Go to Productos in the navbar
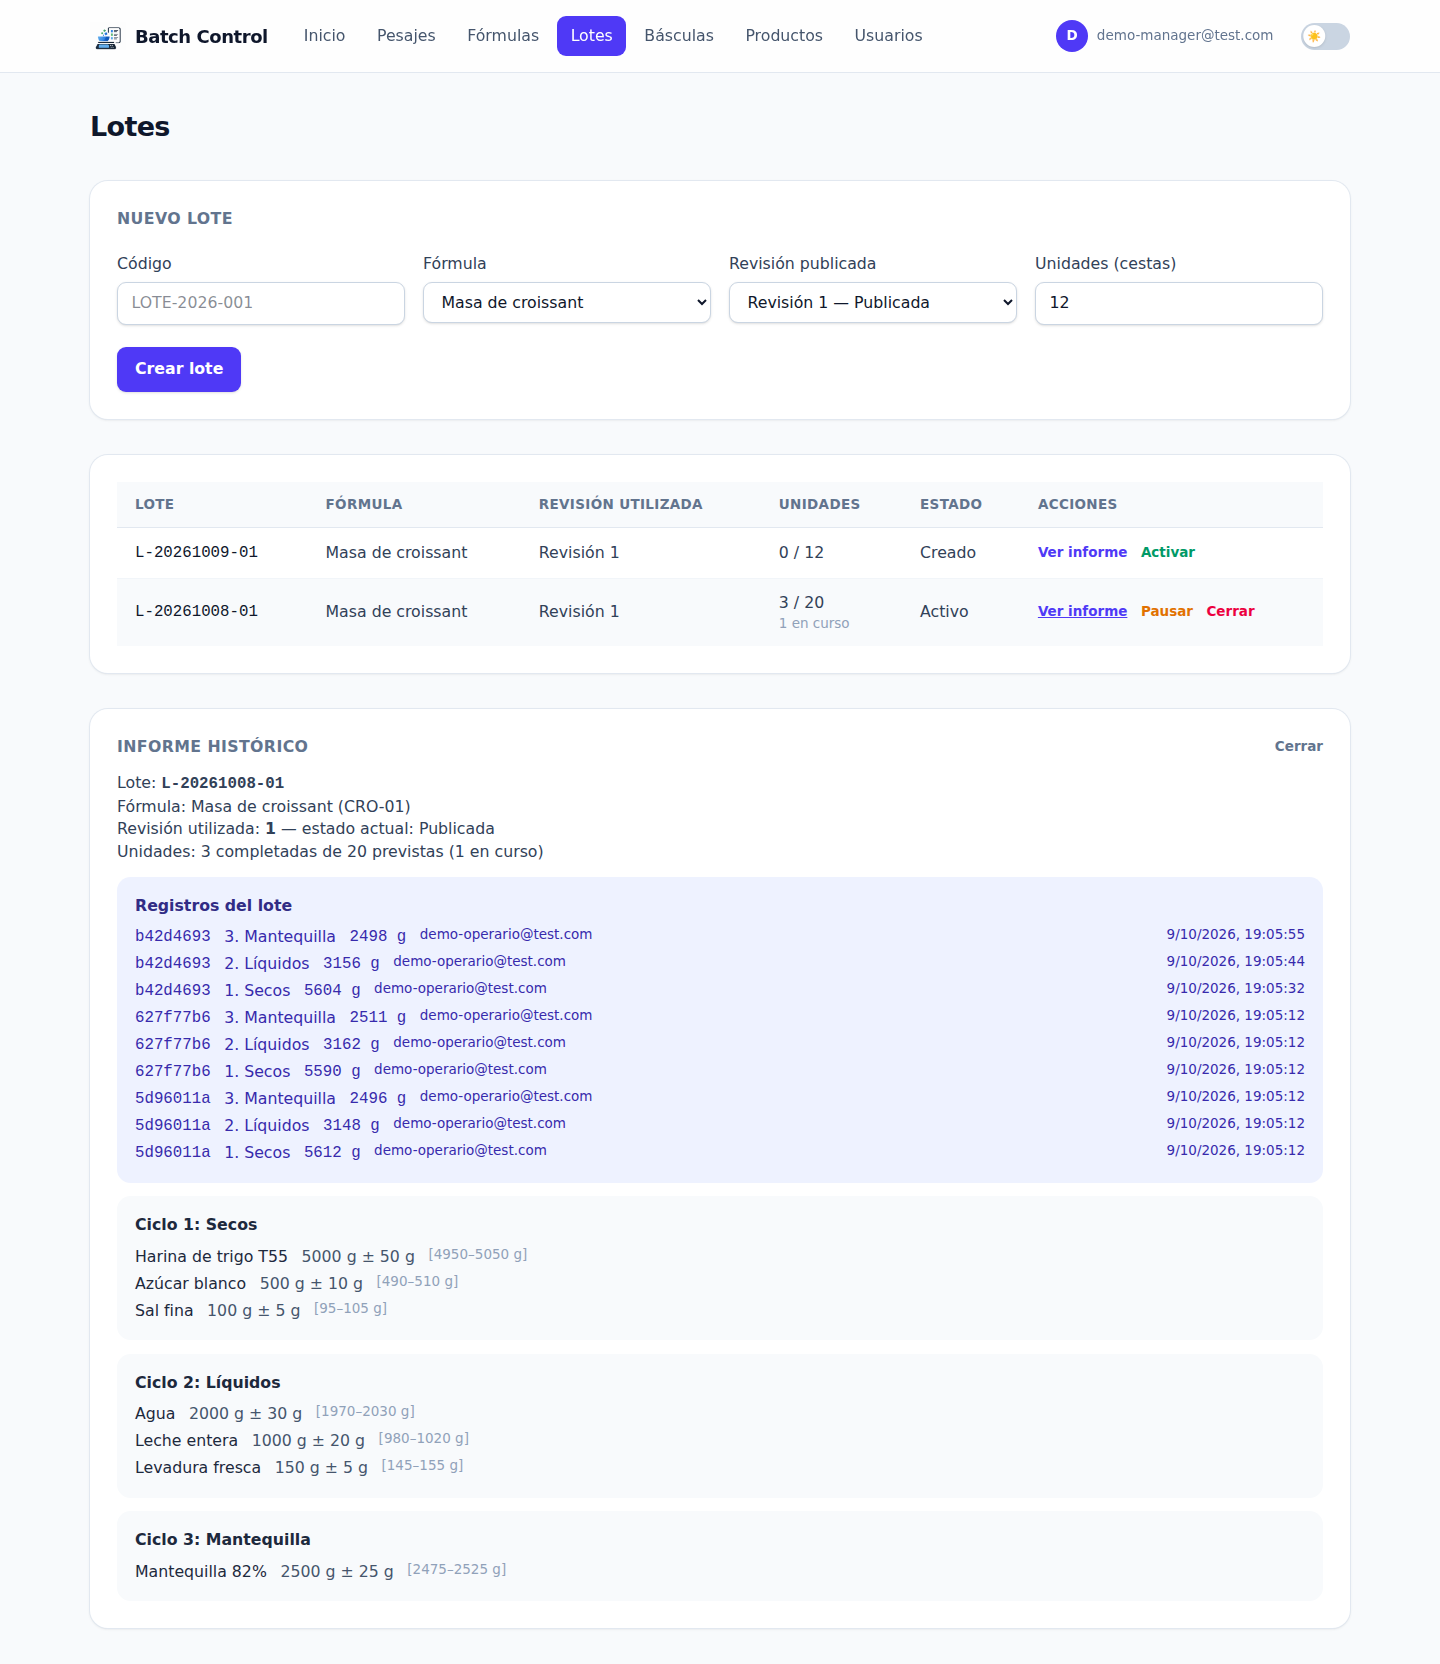 point(784,36)
